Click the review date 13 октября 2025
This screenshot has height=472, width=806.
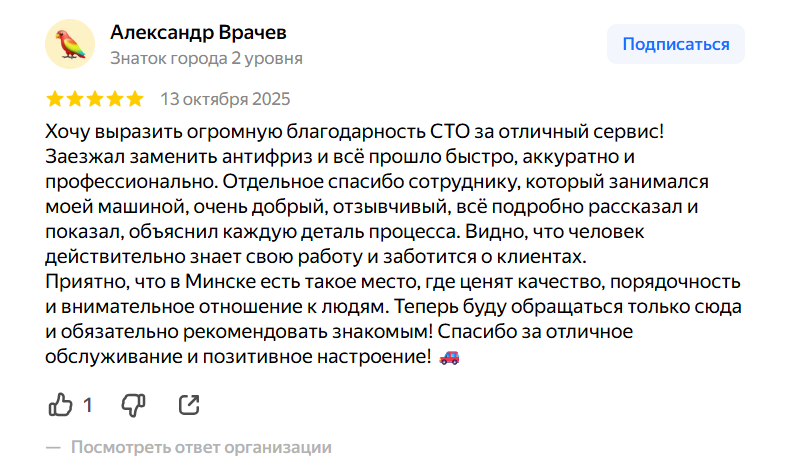point(225,99)
